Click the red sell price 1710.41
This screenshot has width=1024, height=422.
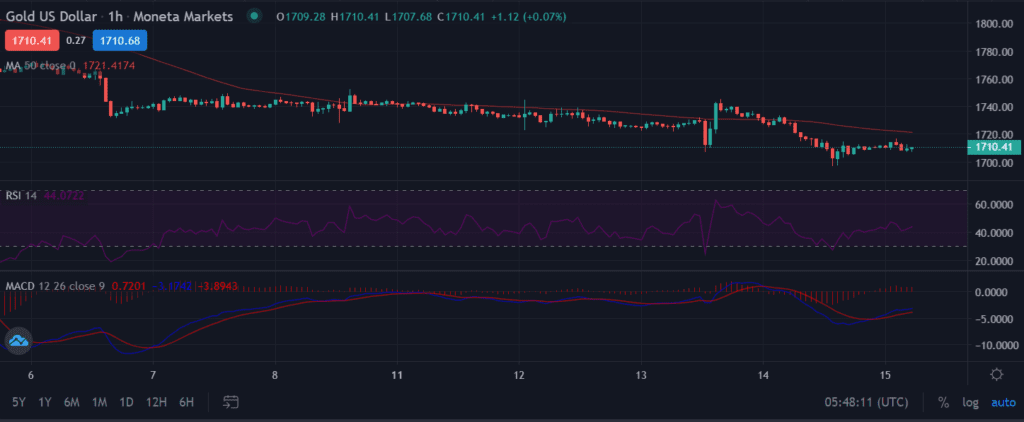33,41
